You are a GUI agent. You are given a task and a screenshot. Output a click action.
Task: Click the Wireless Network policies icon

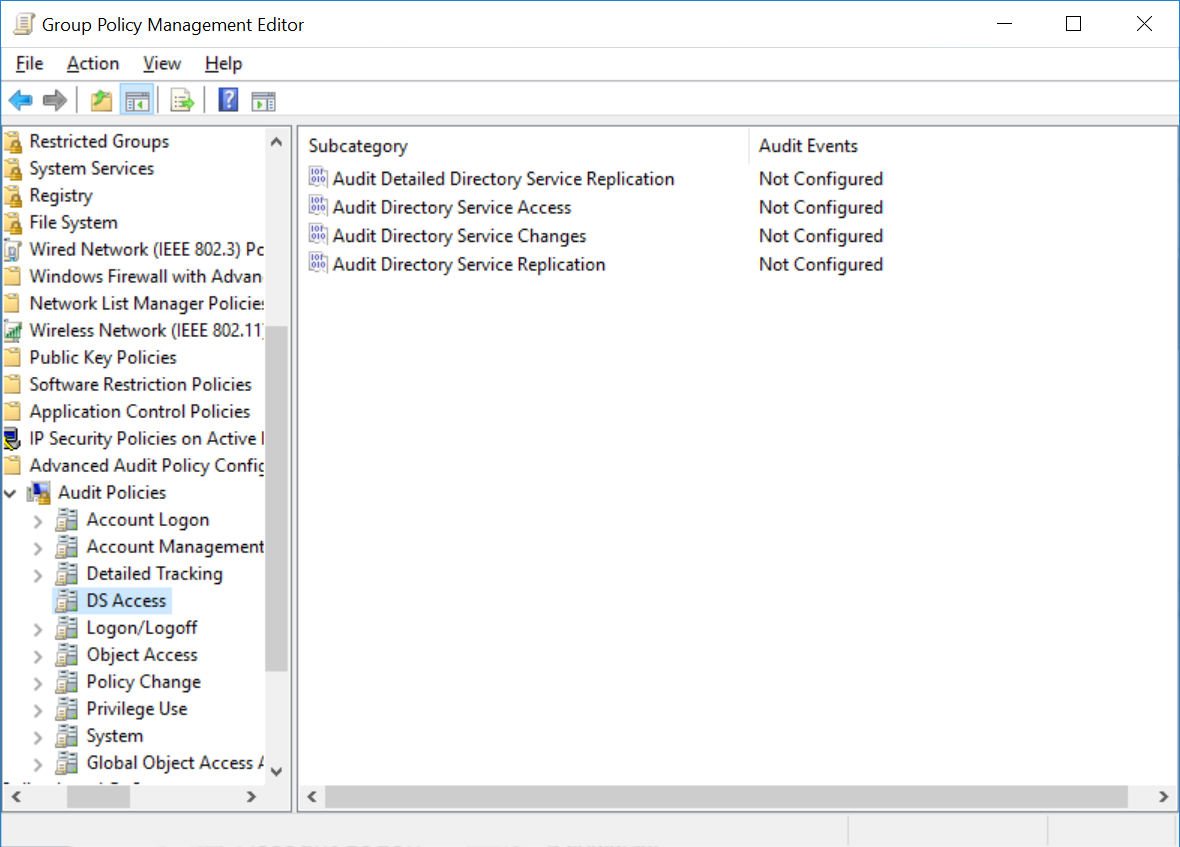pos(12,330)
